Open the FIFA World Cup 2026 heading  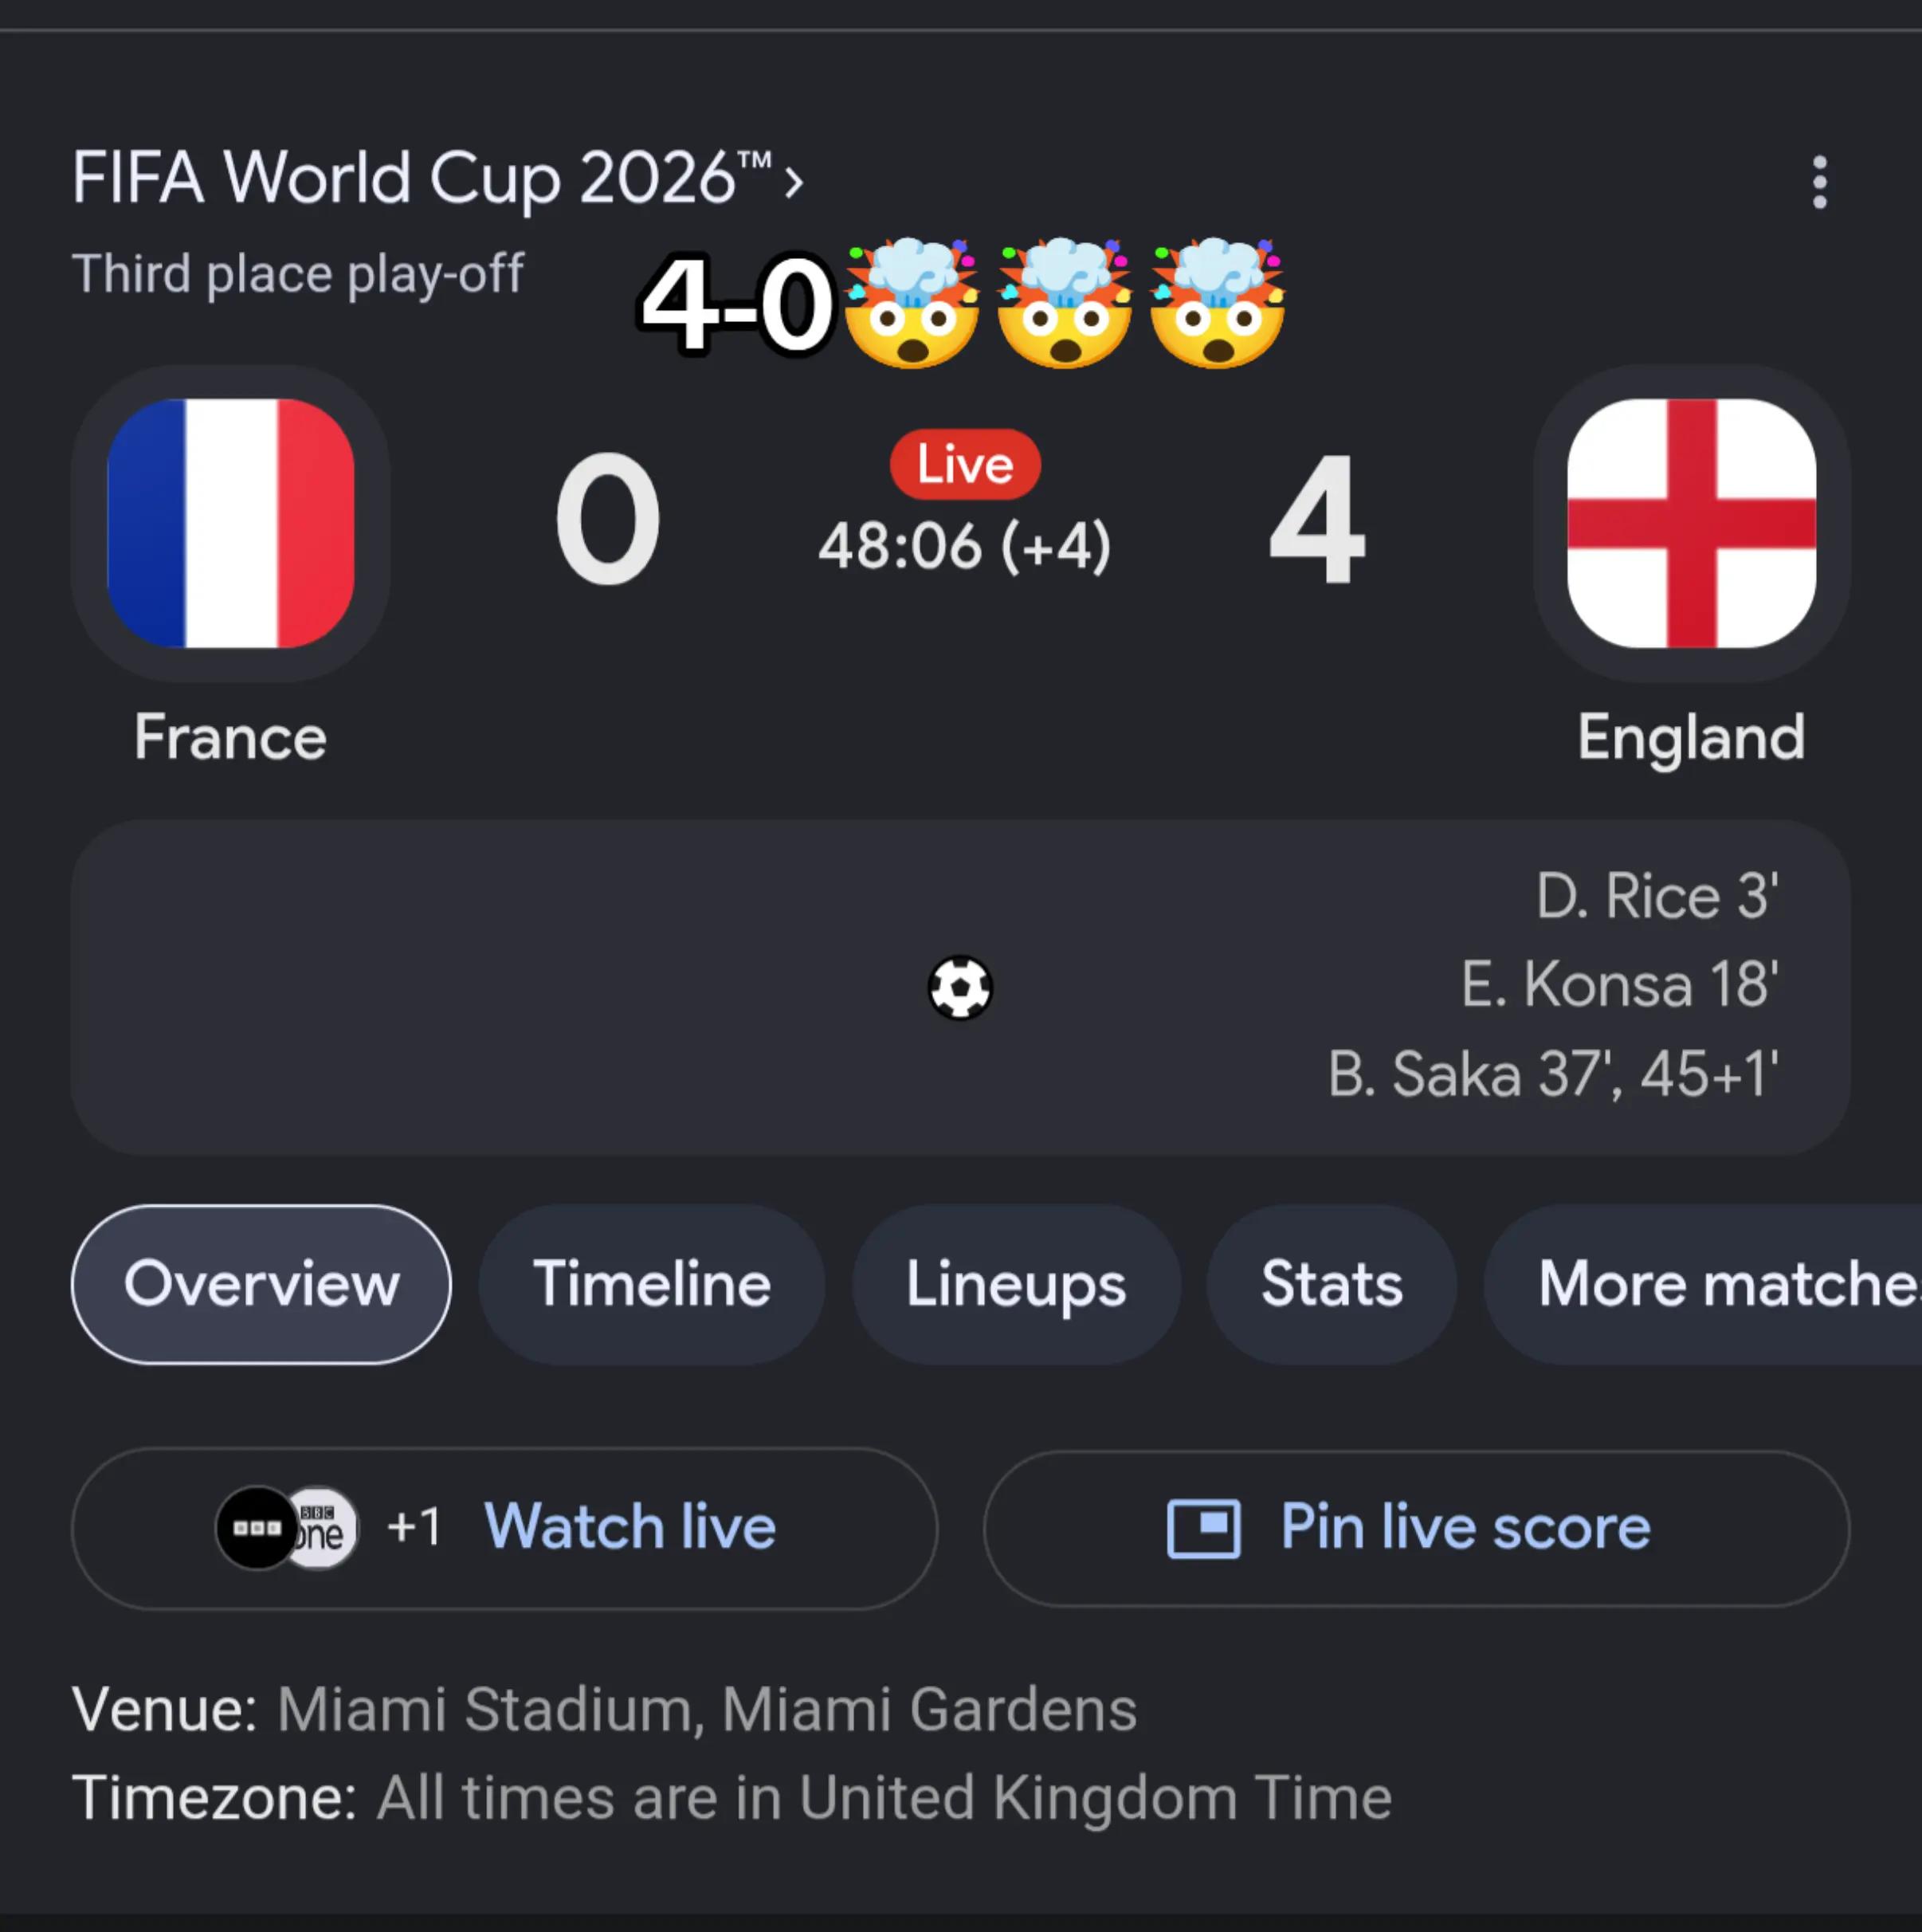pos(422,179)
